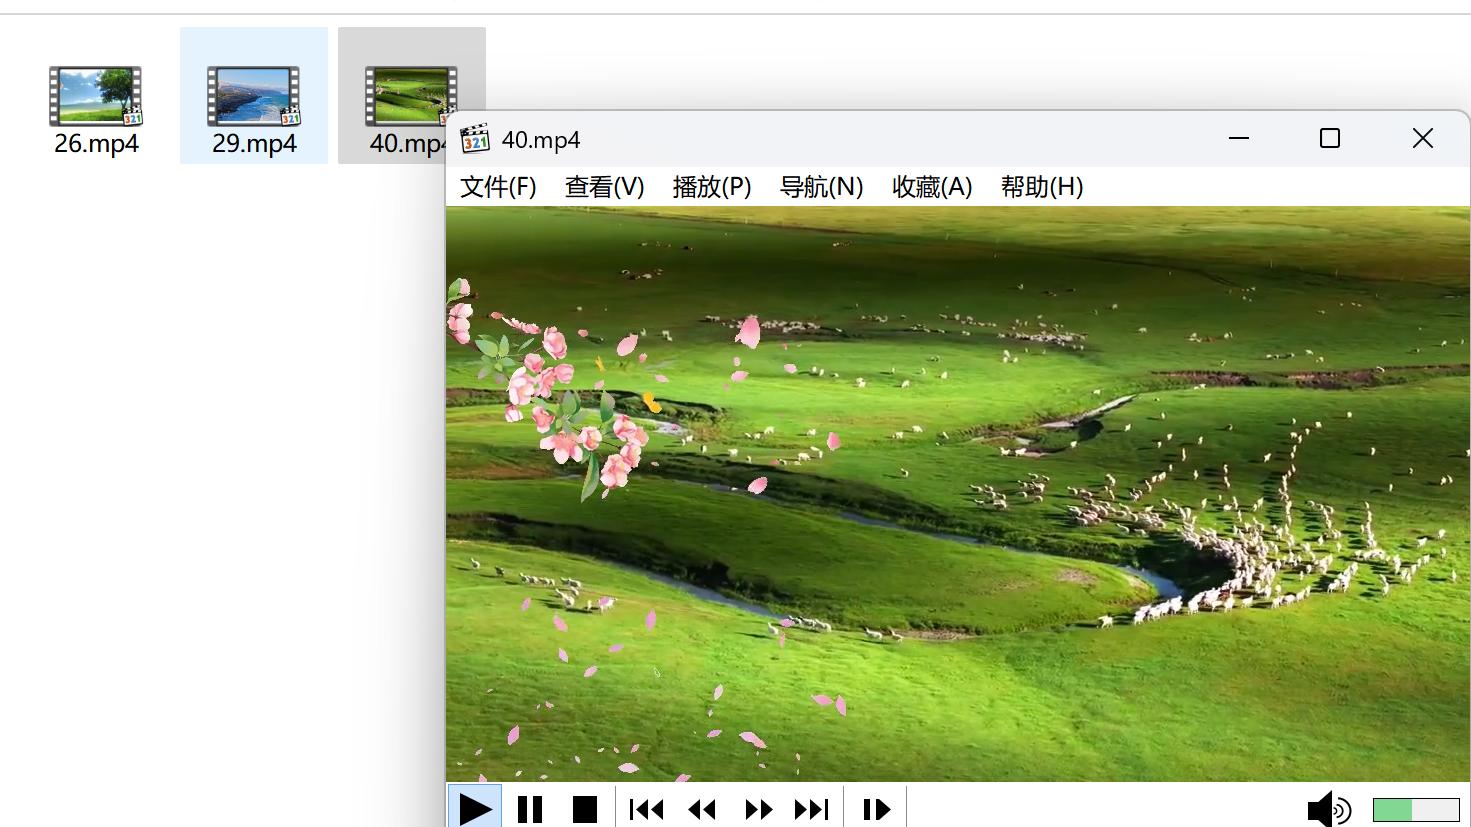The image size is (1471, 827).
Task: Minimize the 40.mp4 player window
Action: 1239,138
